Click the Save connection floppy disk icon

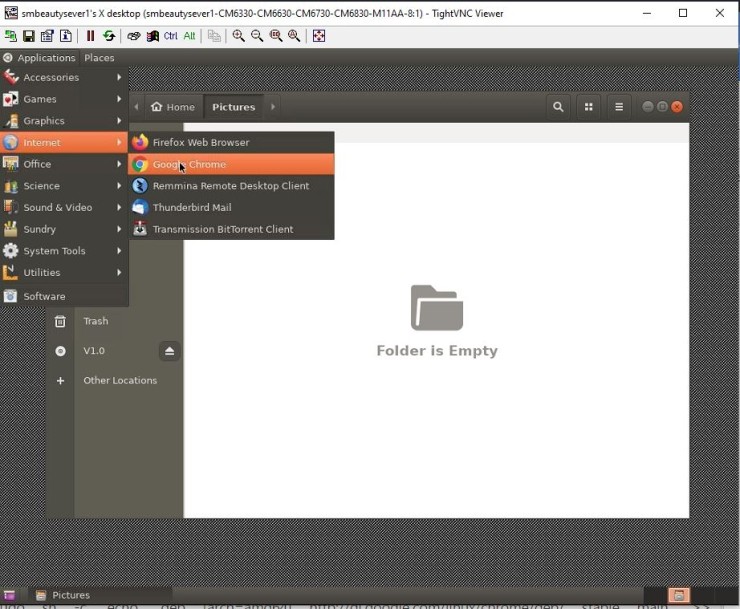pyautogui.click(x=29, y=36)
